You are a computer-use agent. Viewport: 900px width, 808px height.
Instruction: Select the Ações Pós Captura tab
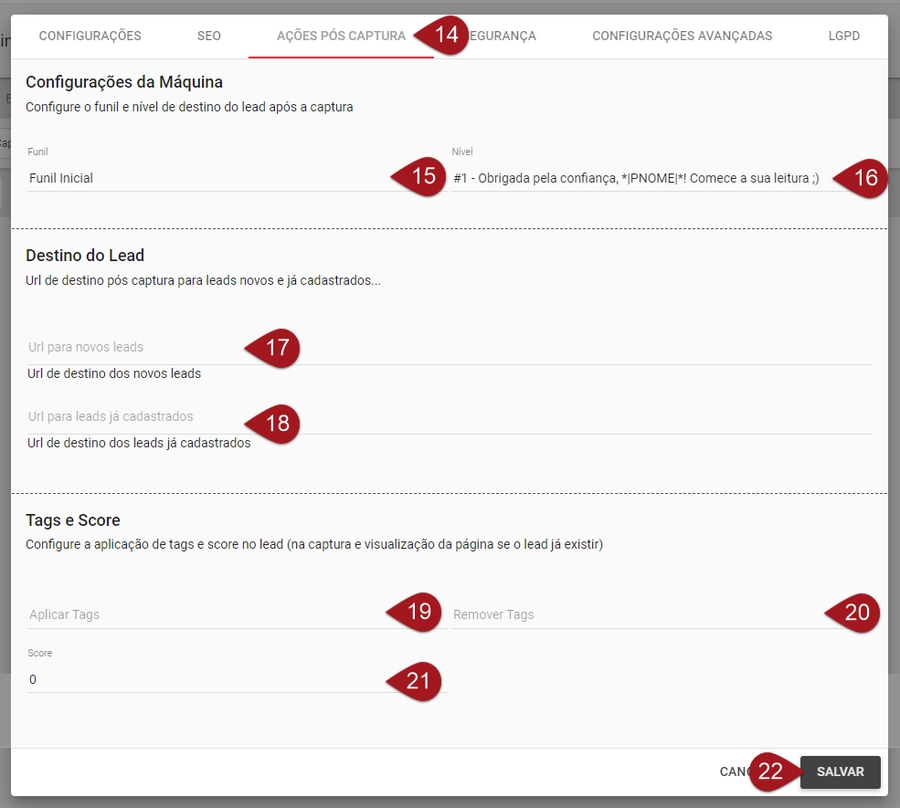(340, 36)
